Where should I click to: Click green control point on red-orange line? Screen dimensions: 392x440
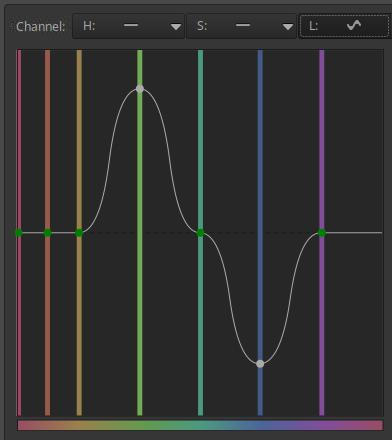tap(48, 233)
